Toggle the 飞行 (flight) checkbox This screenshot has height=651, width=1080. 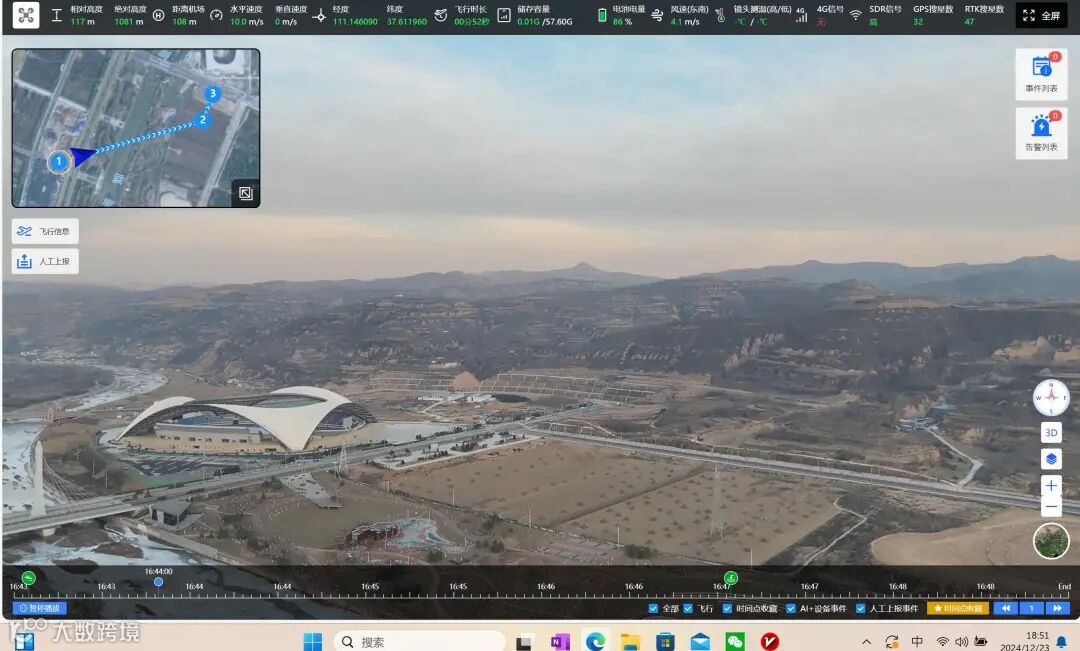coord(687,608)
